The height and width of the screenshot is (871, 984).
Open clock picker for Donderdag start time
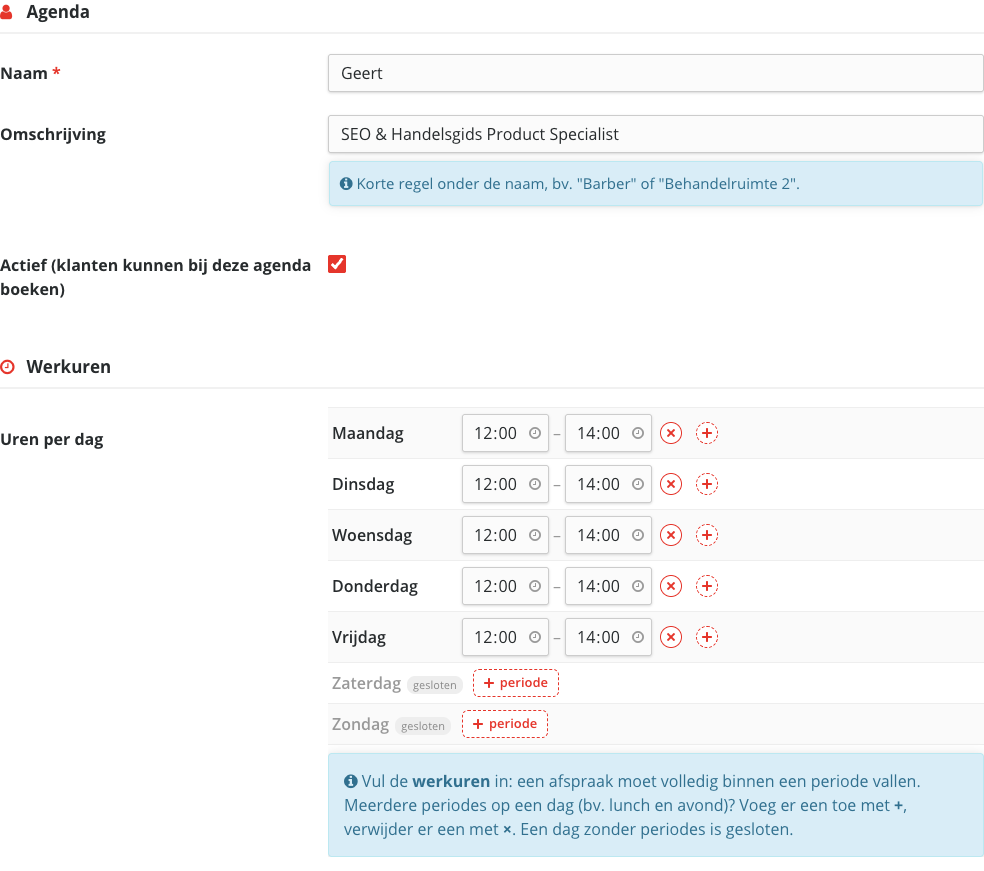(535, 586)
